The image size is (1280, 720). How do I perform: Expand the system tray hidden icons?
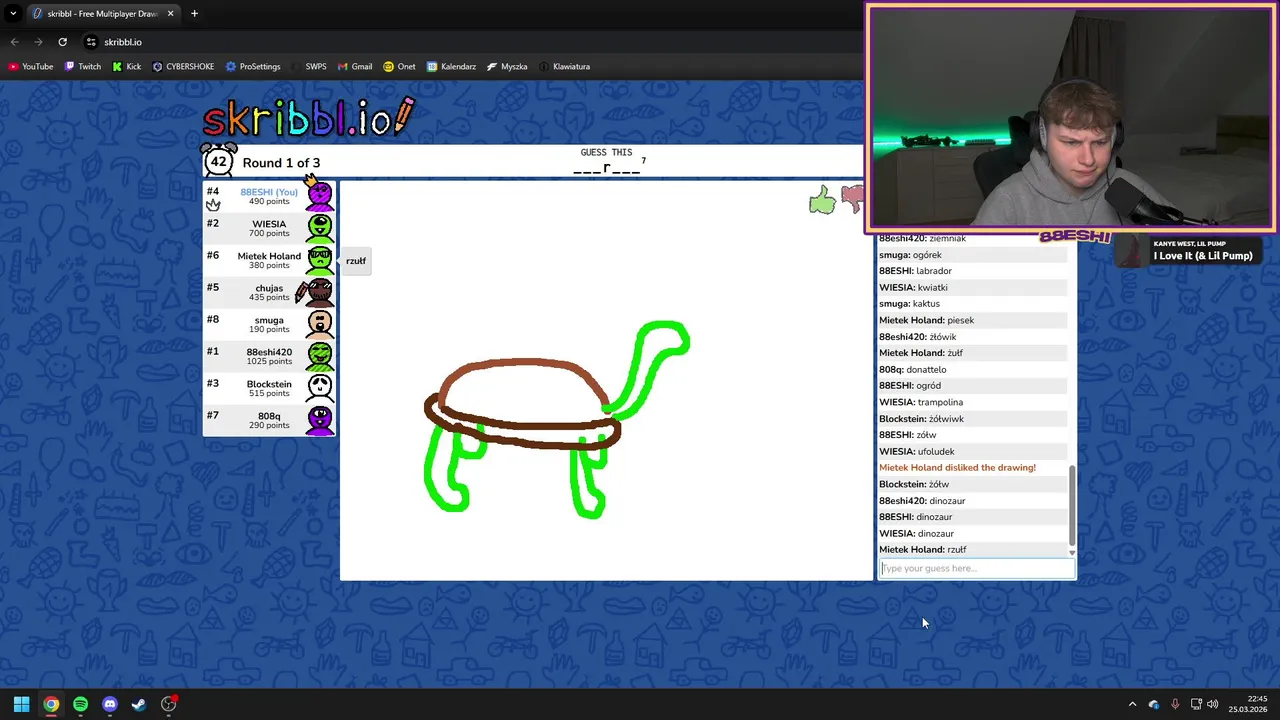(x=1132, y=704)
